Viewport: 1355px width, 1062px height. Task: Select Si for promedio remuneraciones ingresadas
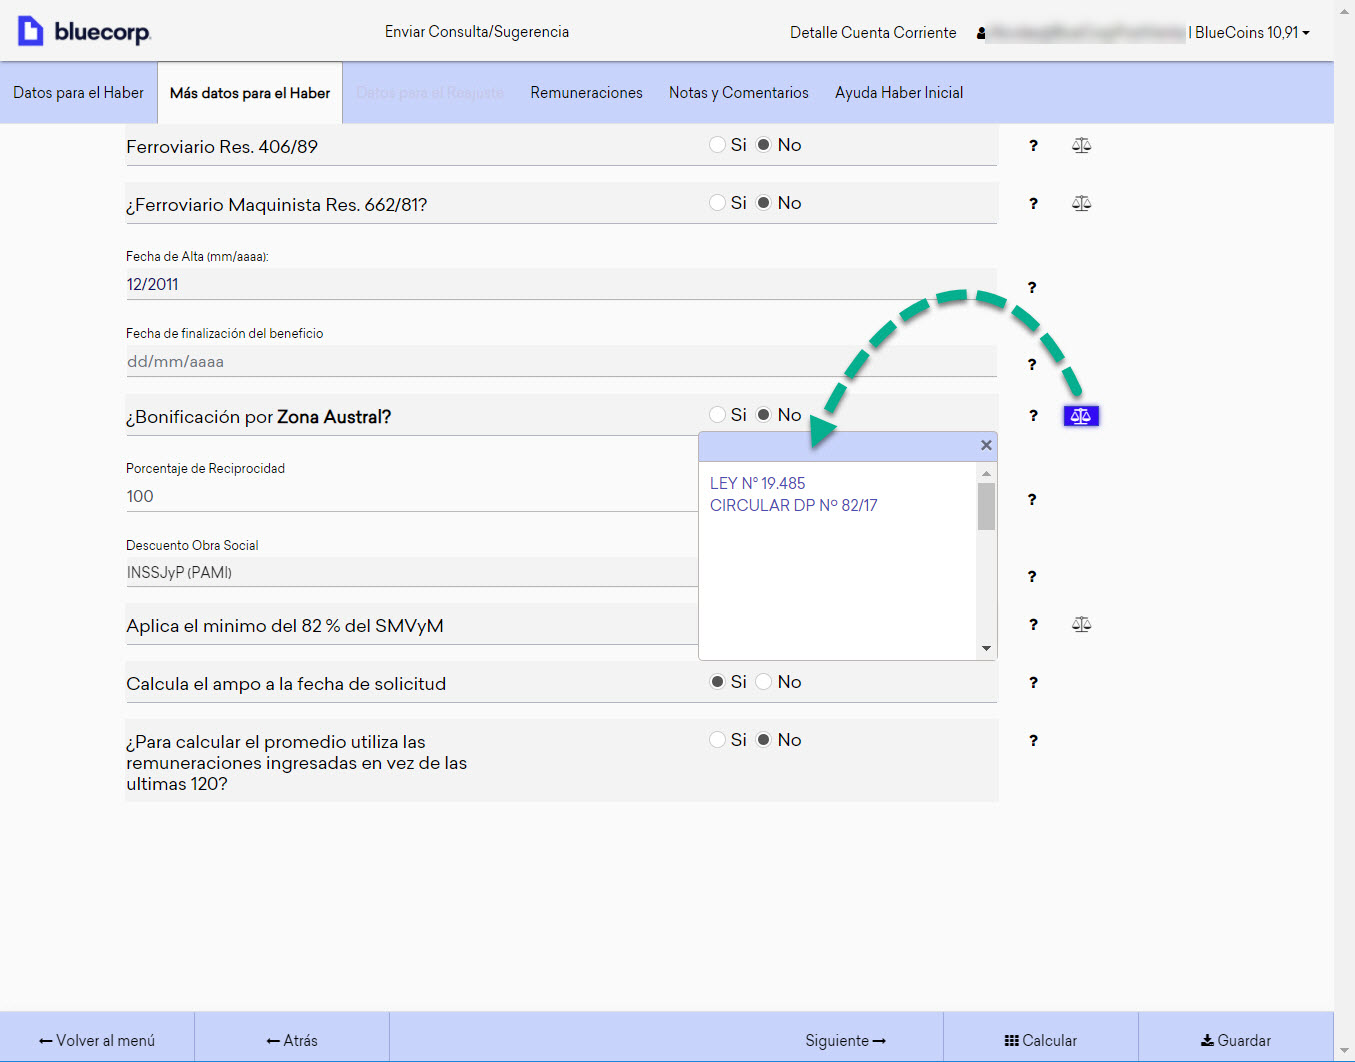pos(717,740)
